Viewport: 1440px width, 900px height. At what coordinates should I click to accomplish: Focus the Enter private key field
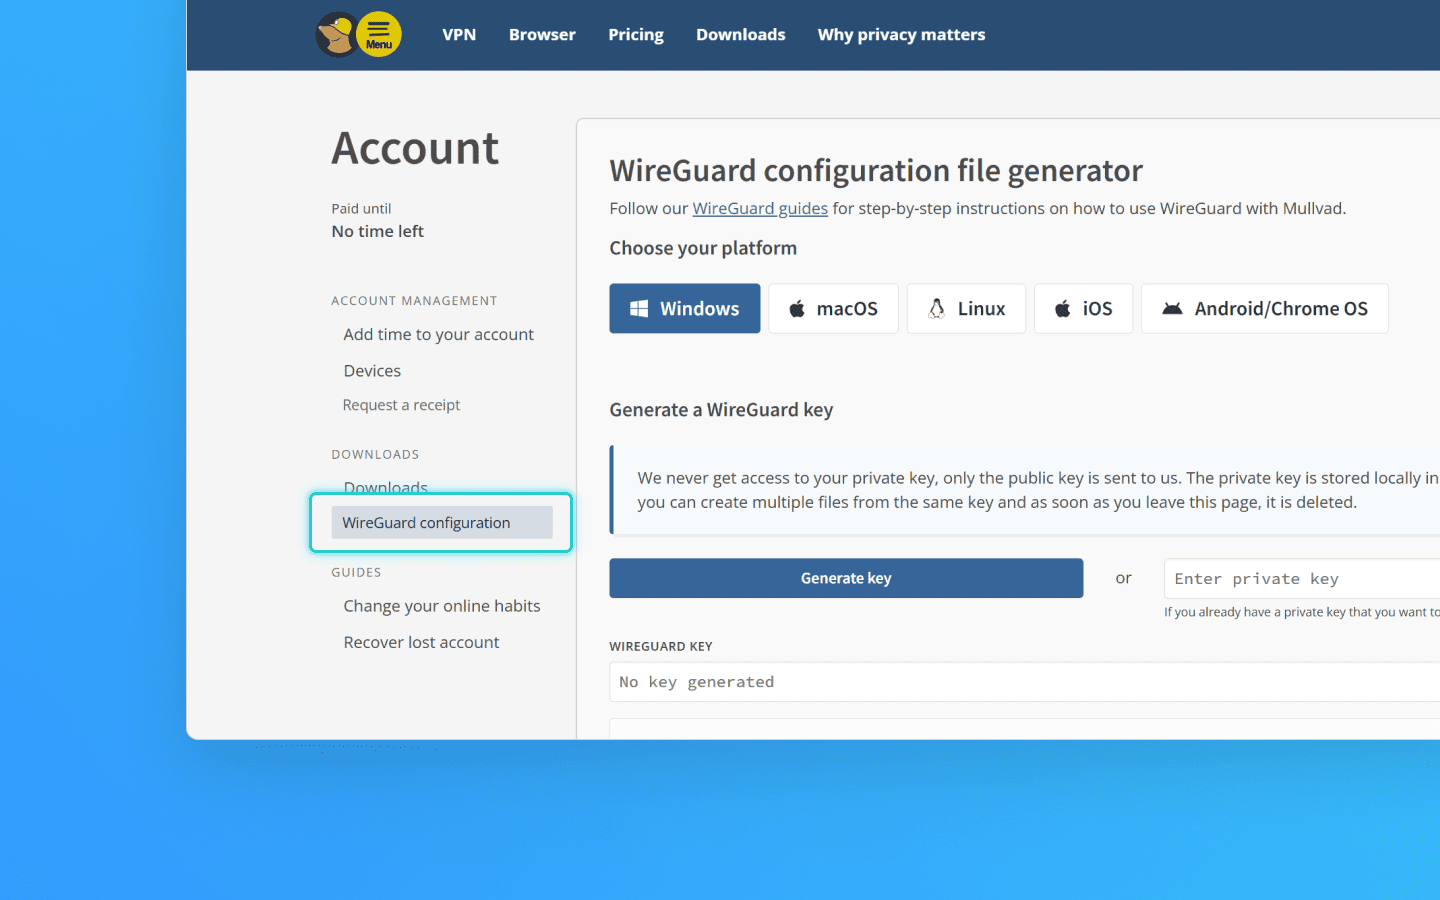point(1302,579)
